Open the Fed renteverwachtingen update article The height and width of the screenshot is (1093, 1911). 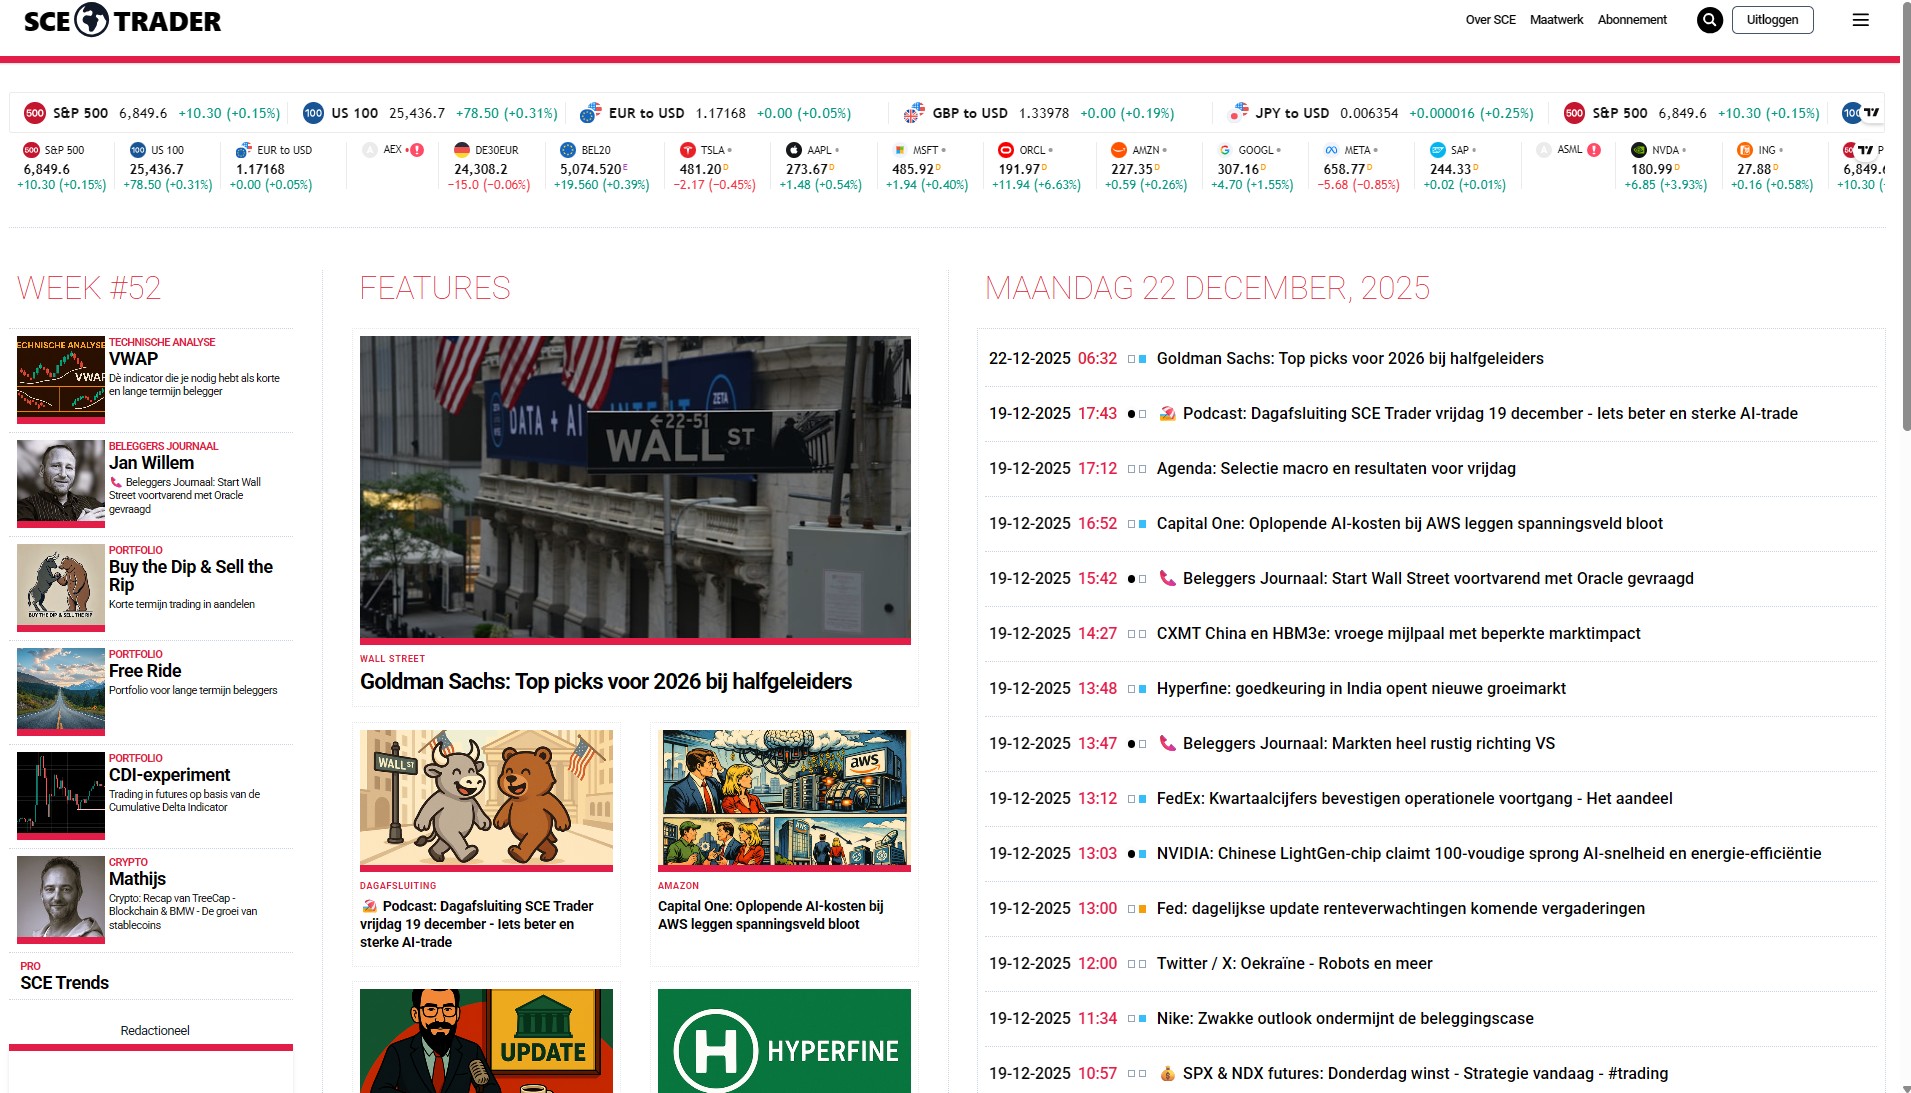click(1400, 908)
